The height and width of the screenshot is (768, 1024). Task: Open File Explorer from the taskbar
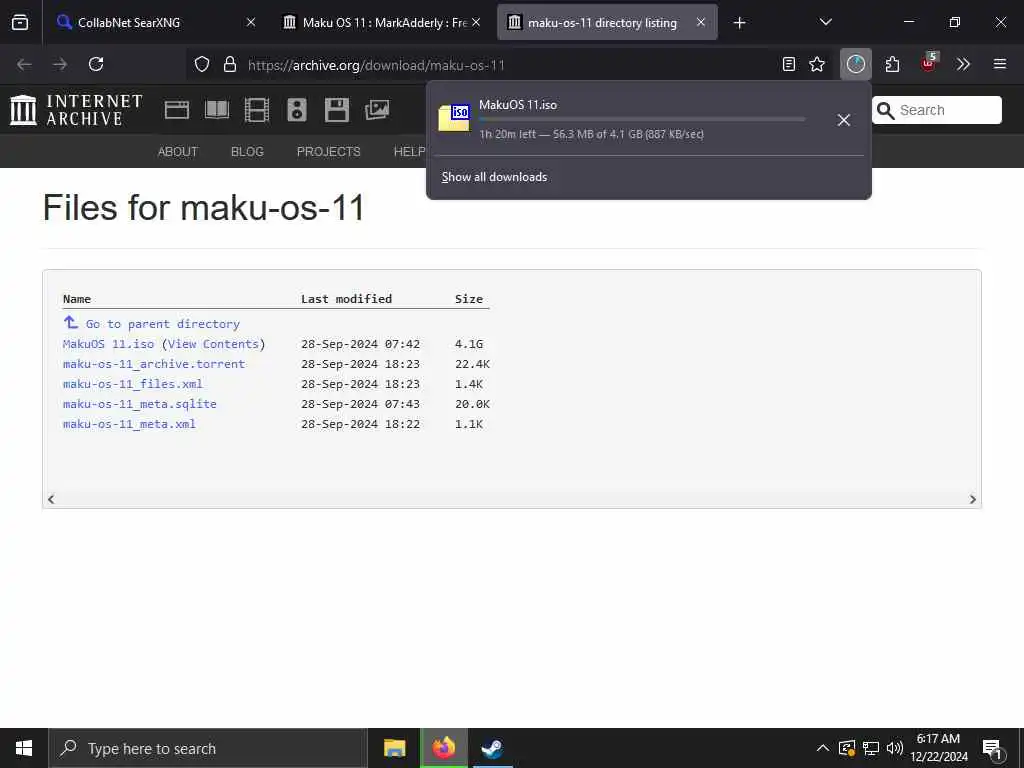(394, 748)
